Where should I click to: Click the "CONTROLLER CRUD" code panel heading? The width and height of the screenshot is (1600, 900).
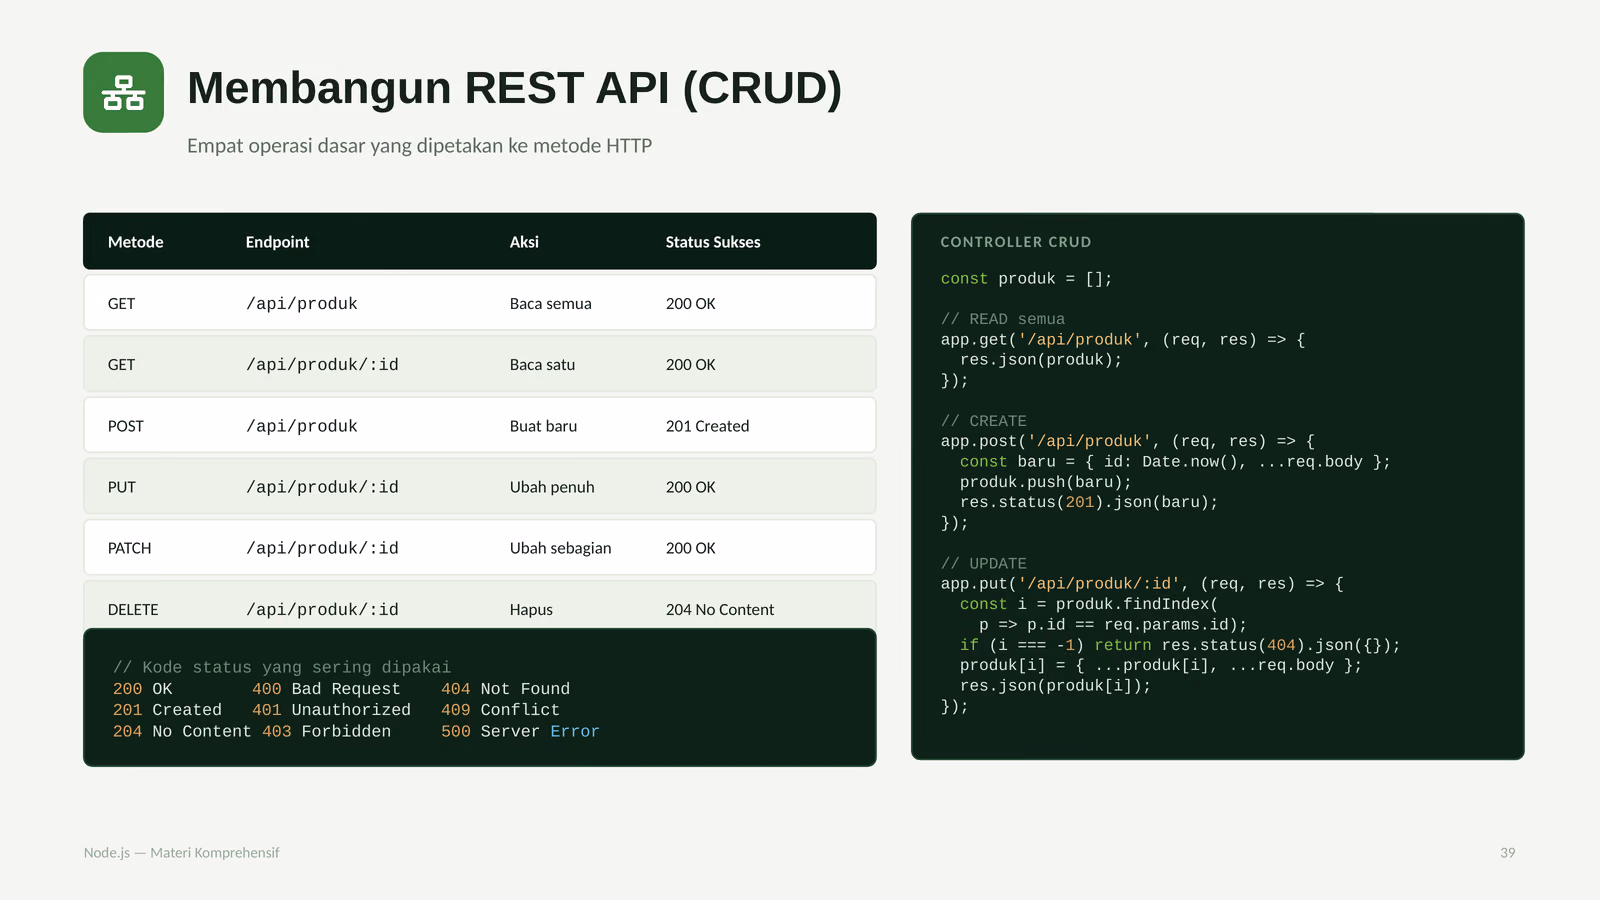point(1015,242)
